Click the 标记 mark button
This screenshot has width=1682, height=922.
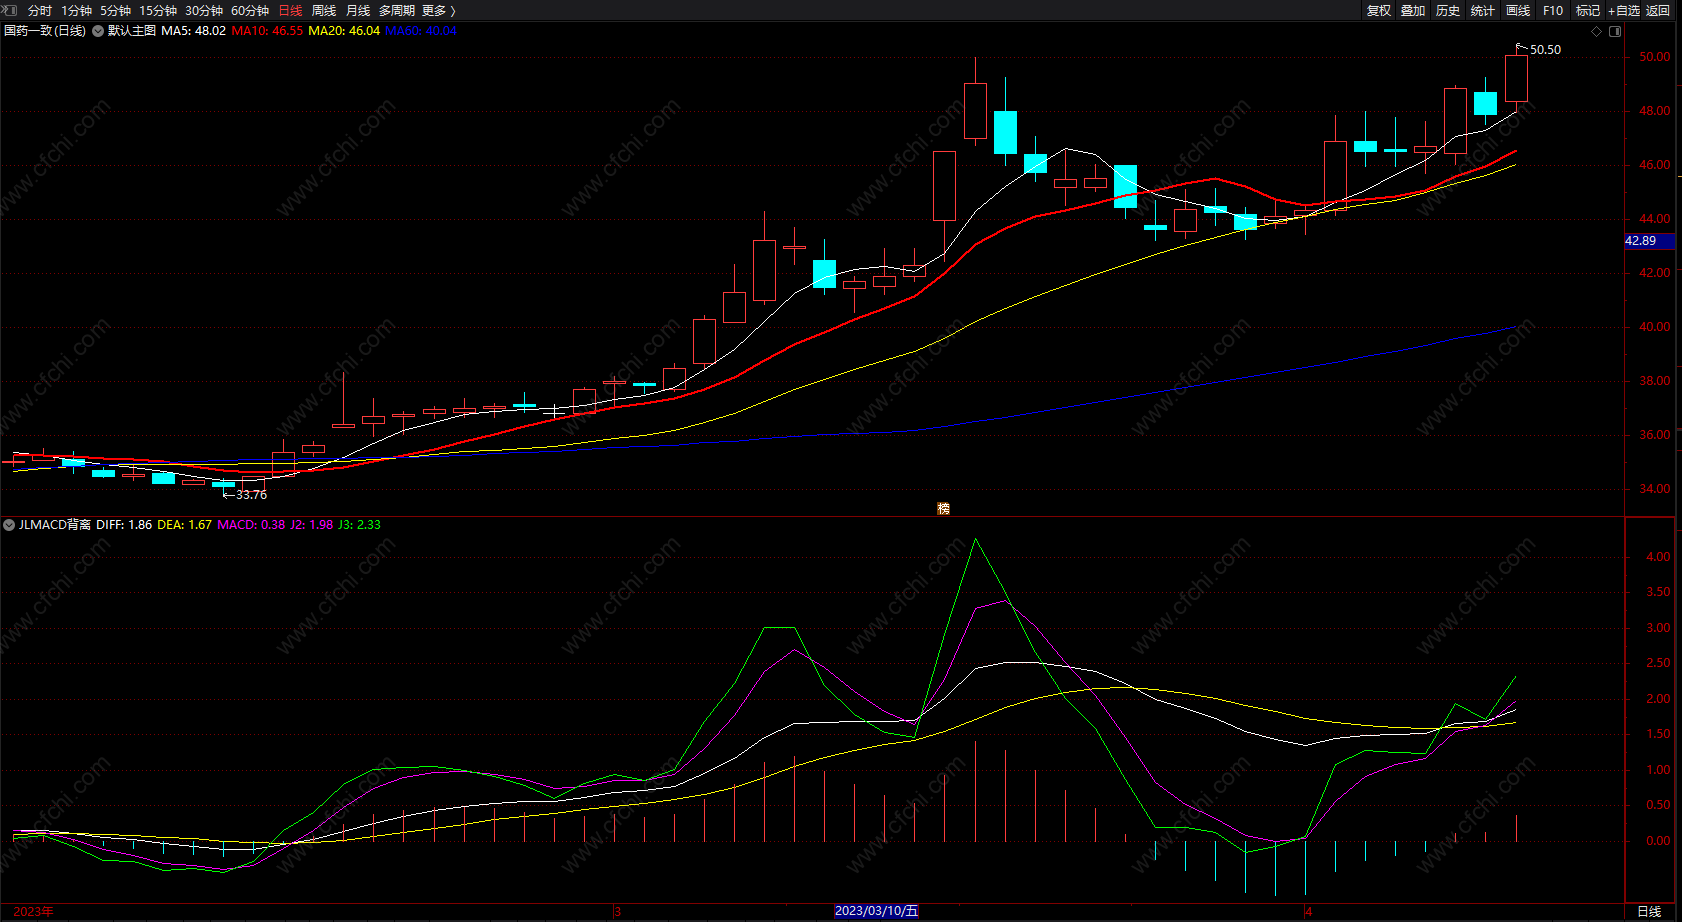(x=1588, y=10)
